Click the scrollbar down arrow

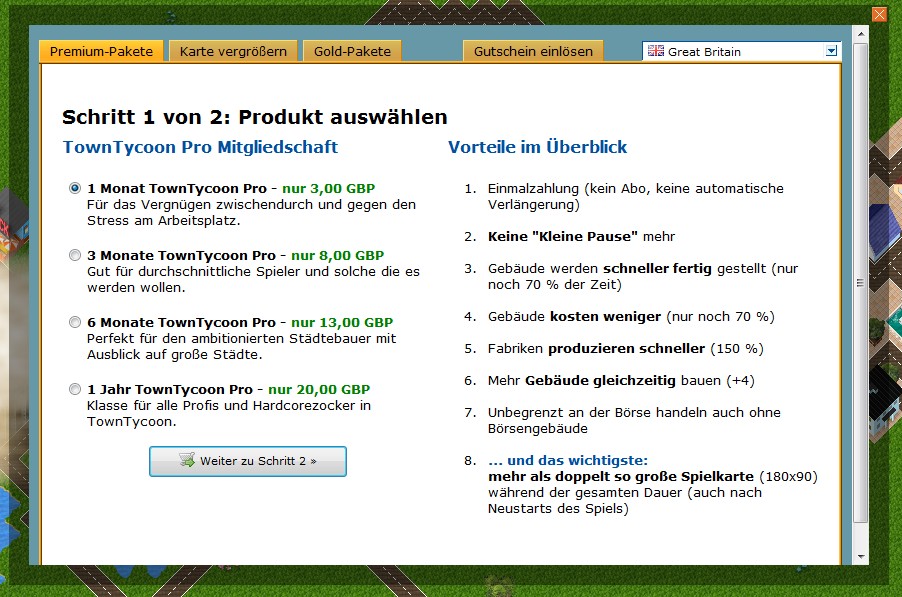coord(861,557)
